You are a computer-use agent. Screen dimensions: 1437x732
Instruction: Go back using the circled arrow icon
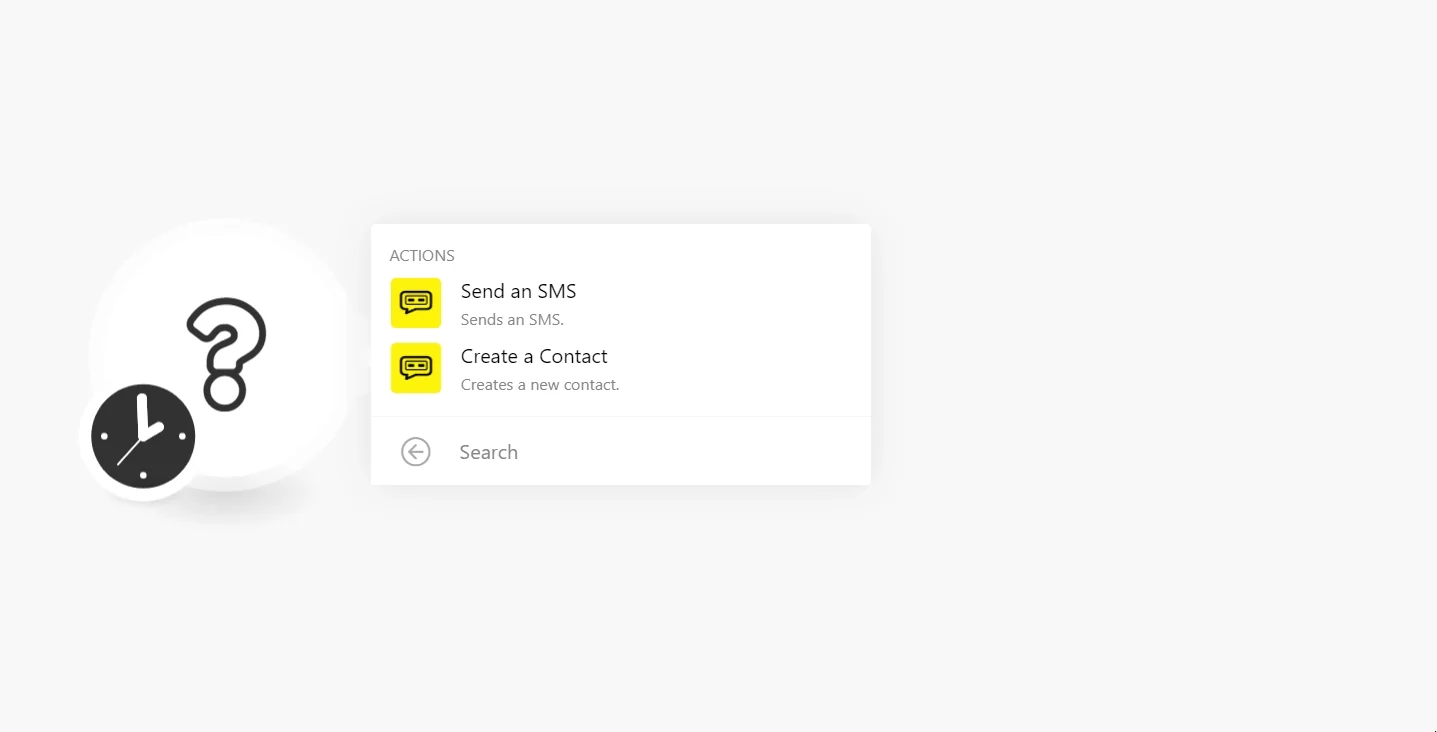[416, 452]
